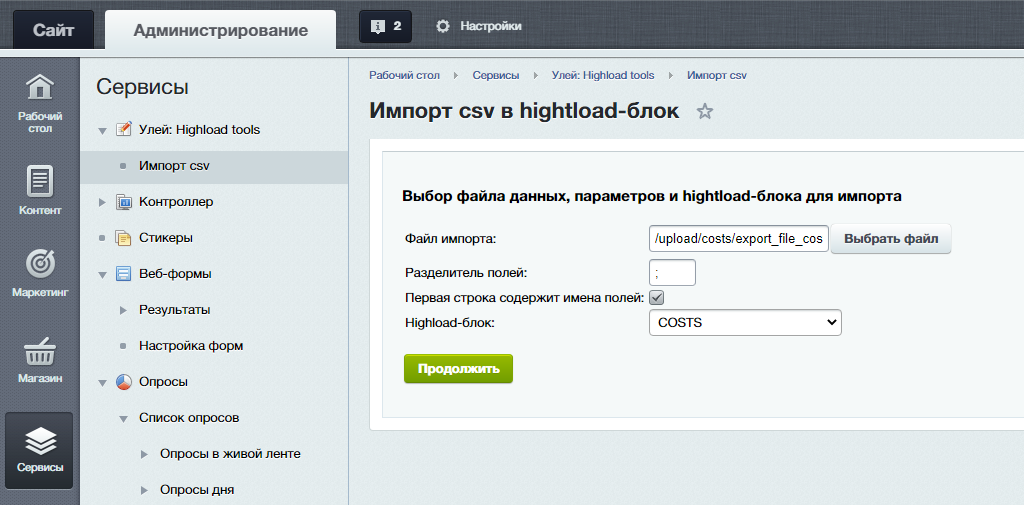Image resolution: width=1024 pixels, height=505 pixels.
Task: Click the Опросы pie chart icon
Action: (x=123, y=382)
